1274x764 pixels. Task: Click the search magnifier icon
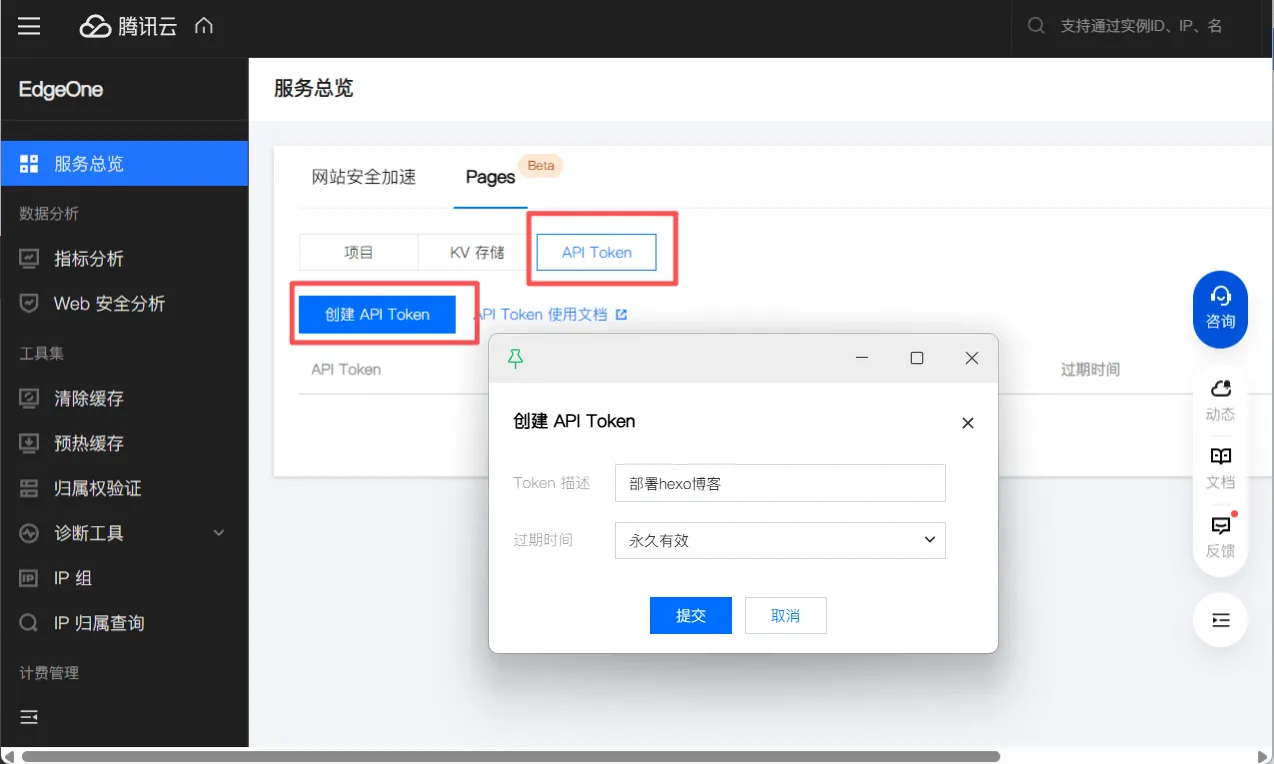coord(1036,26)
